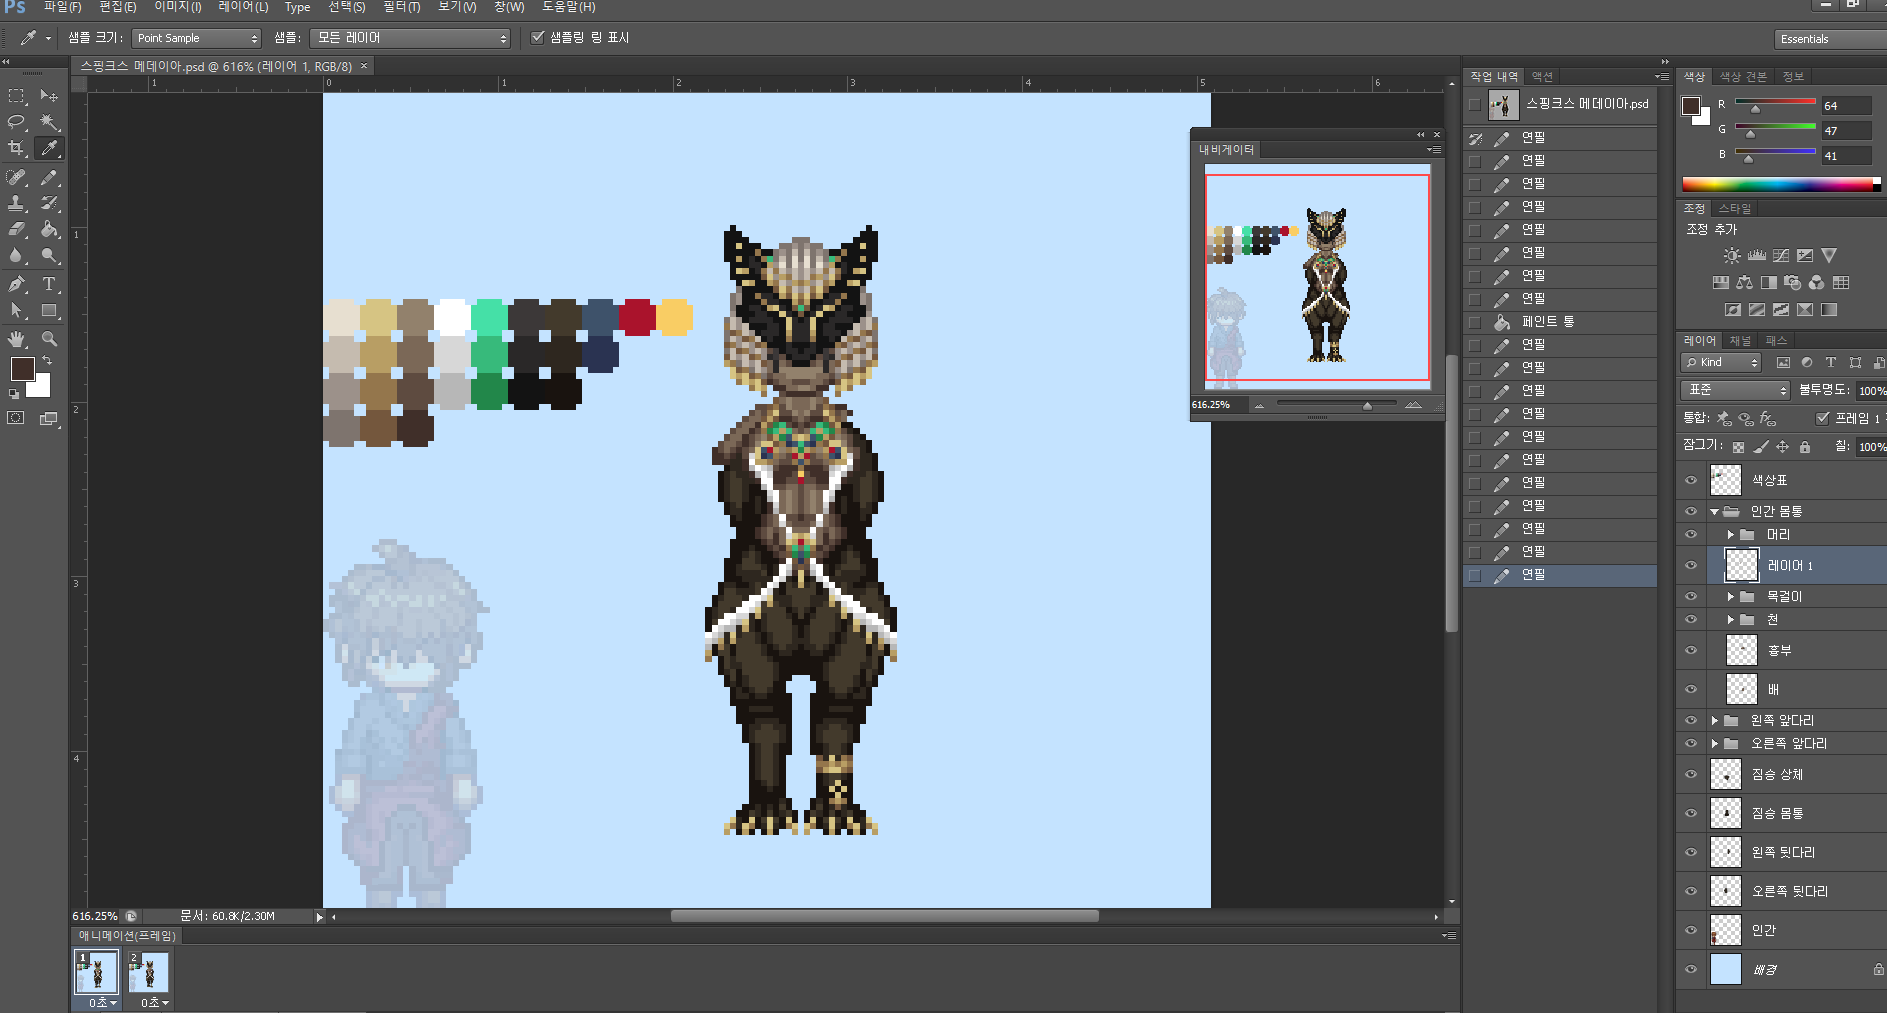Expand the 머리 layer group
This screenshot has height=1013, width=1887.
[1731, 535]
